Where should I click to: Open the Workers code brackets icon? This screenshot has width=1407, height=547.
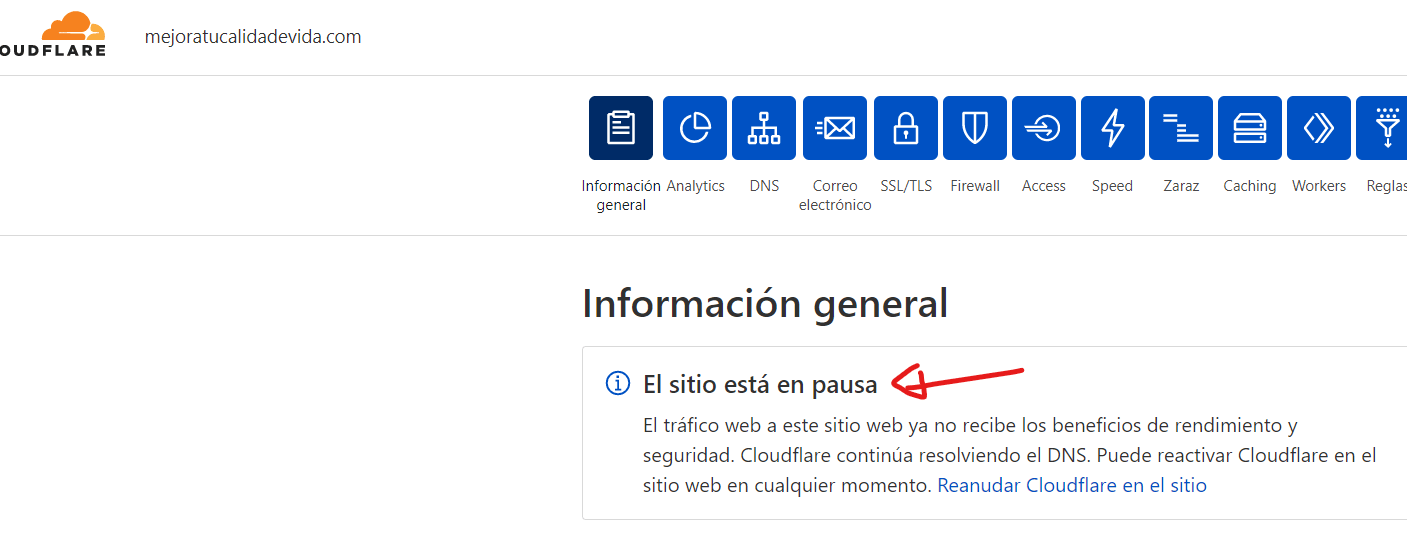(x=1319, y=128)
